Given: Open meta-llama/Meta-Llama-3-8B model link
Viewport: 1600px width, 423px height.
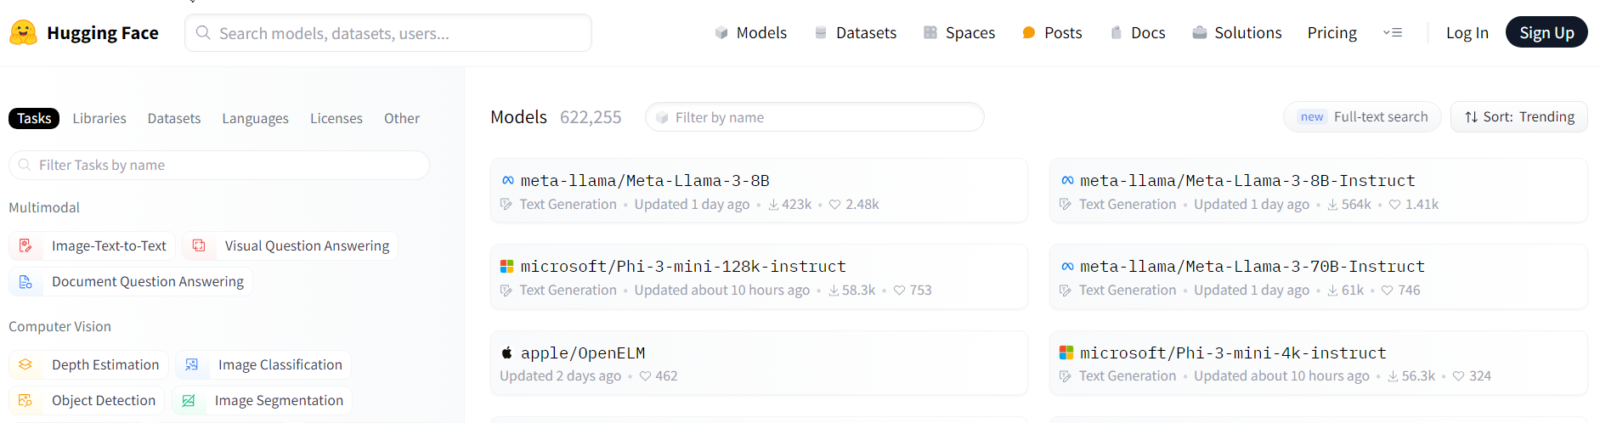Looking at the screenshot, I should coord(645,181).
